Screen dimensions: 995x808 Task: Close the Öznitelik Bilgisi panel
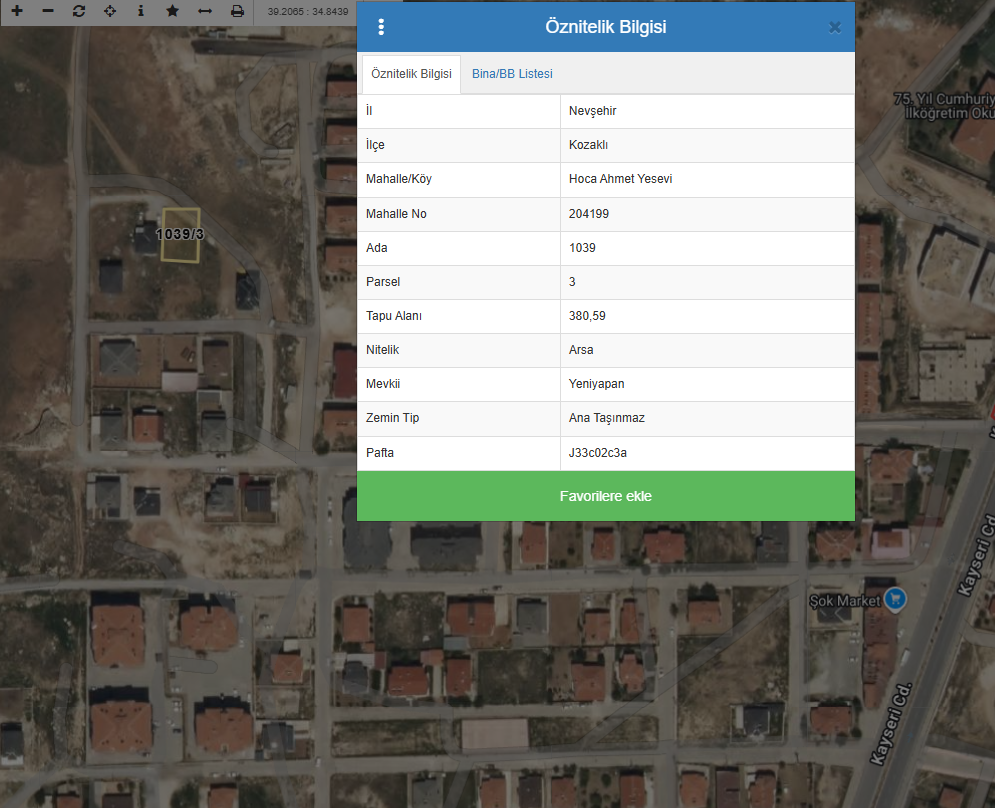[x=834, y=27]
